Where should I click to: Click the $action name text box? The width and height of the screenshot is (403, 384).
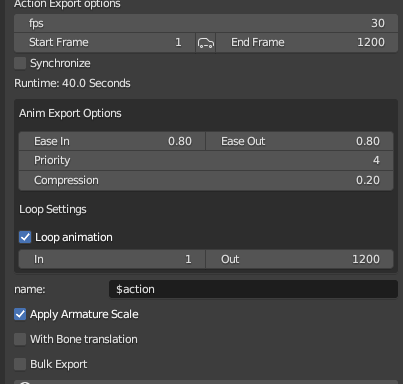(x=253, y=289)
